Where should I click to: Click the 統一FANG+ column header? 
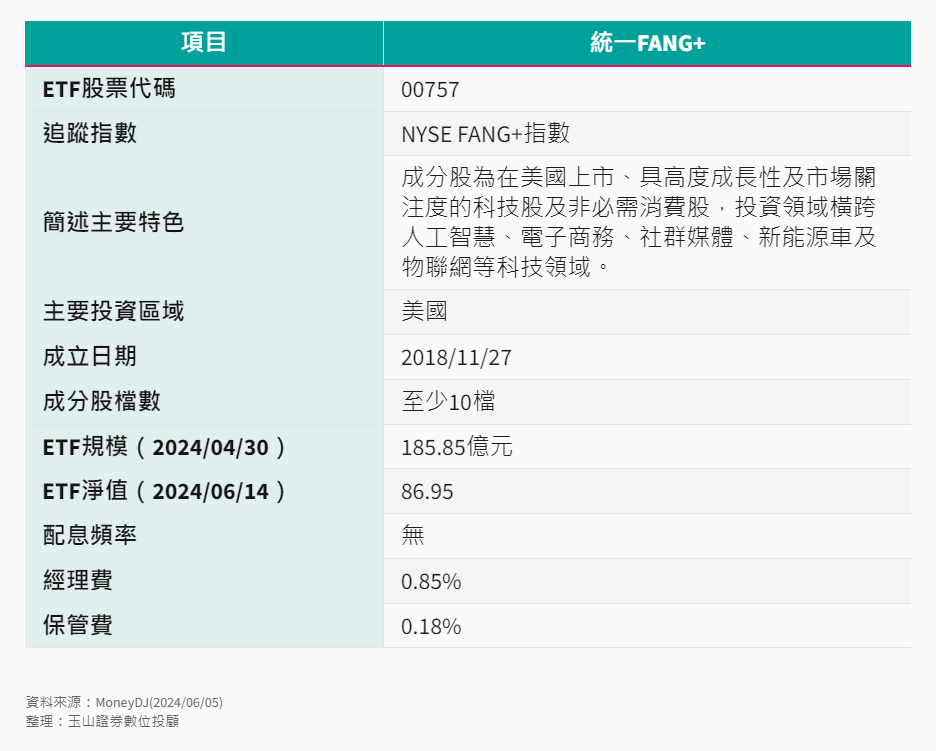[x=648, y=43]
